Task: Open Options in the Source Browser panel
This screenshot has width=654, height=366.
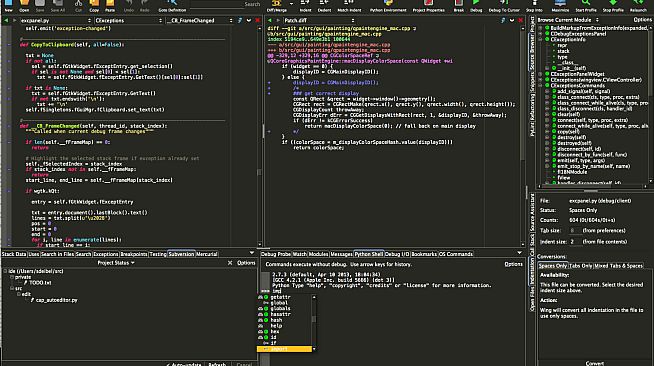Action: click(x=642, y=20)
